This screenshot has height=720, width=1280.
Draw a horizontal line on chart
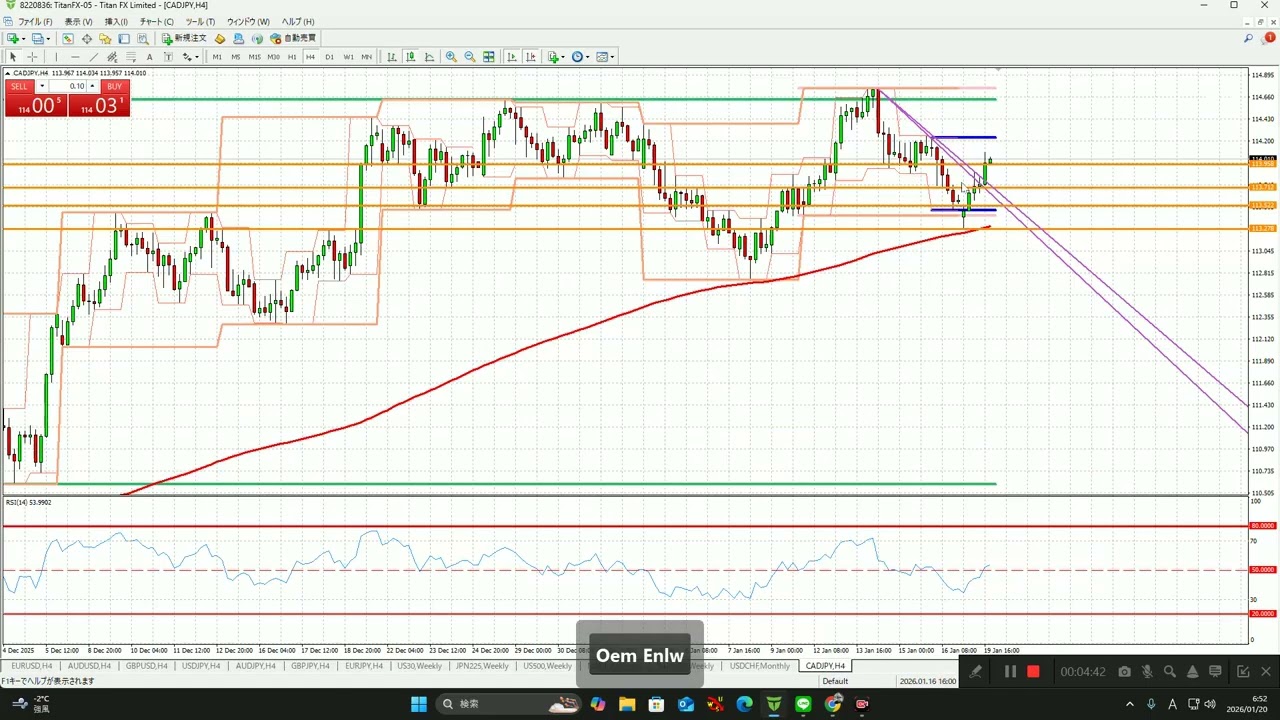(75, 57)
